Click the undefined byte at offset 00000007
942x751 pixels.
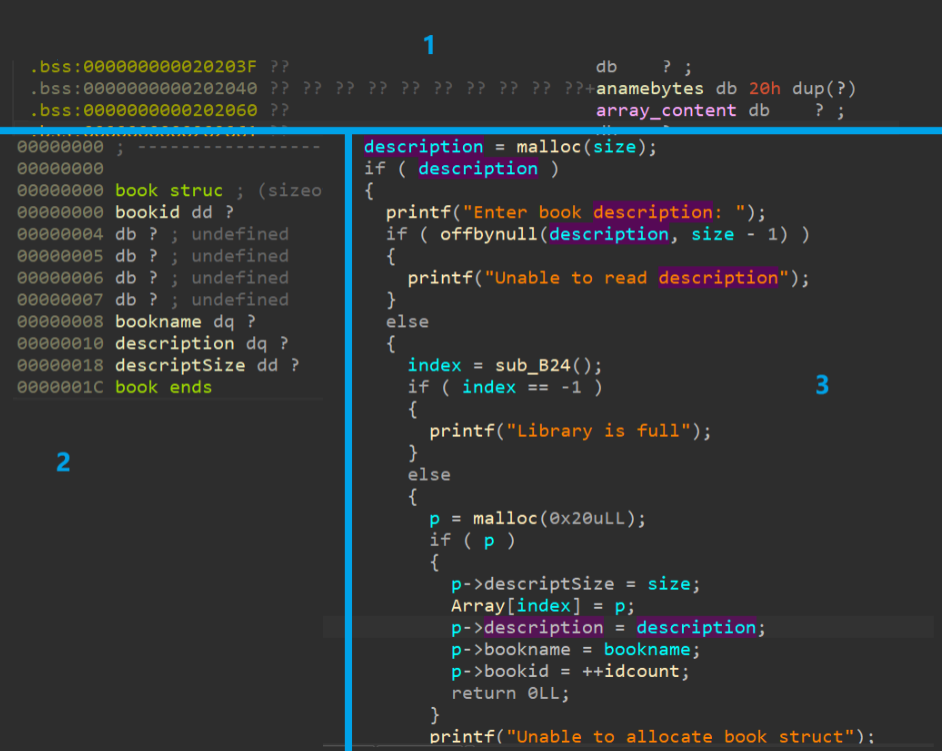pyautogui.click(x=202, y=300)
